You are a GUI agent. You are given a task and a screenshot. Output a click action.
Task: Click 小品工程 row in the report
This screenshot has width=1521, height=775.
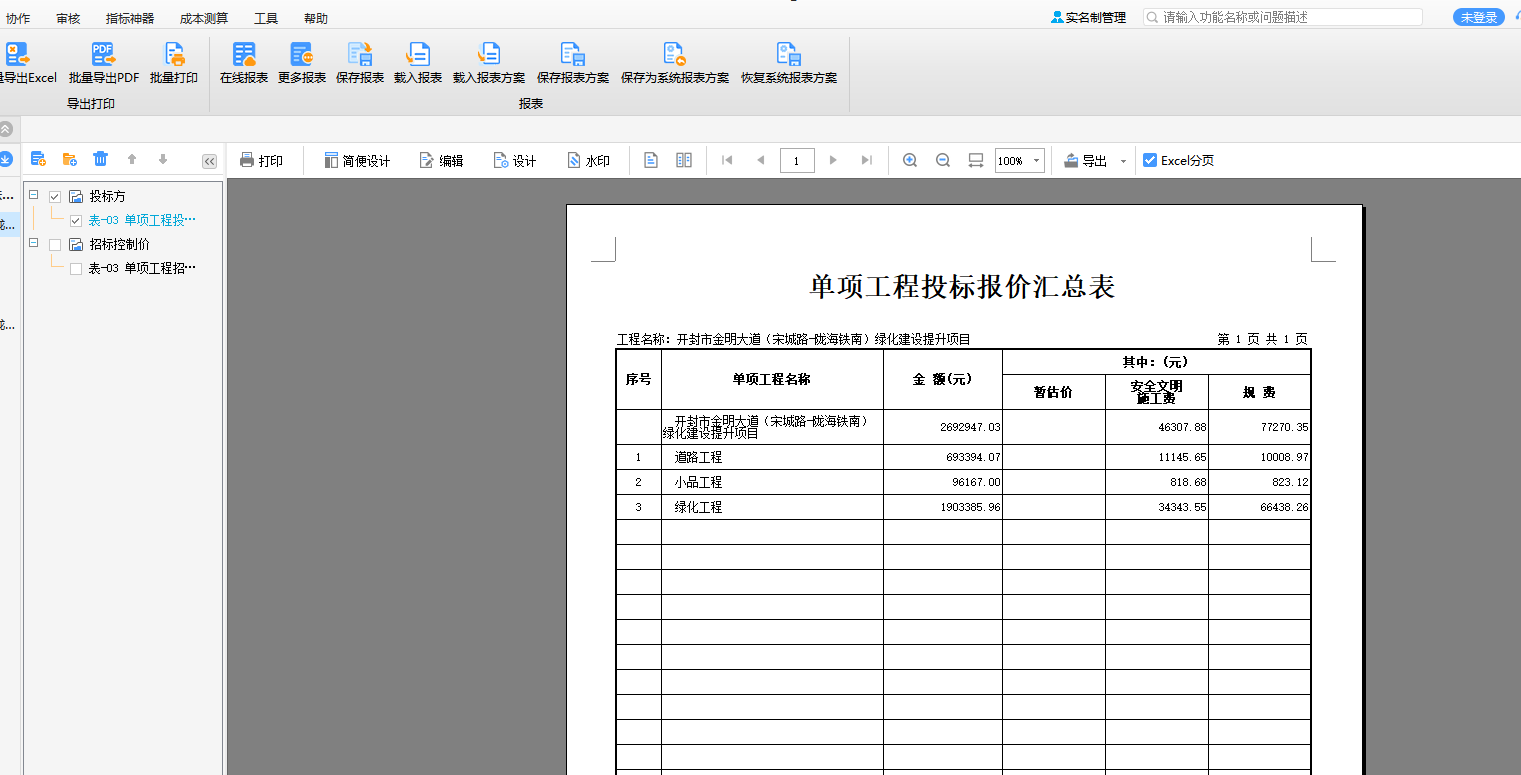(963, 482)
